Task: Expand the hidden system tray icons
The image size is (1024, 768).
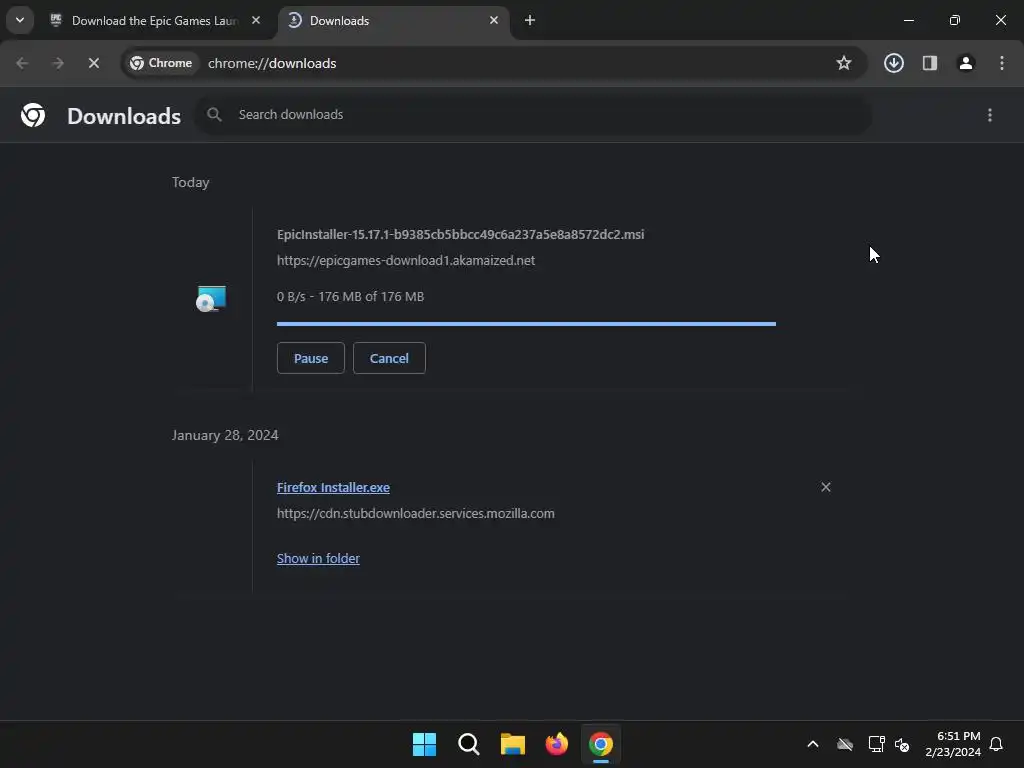Action: (813, 744)
